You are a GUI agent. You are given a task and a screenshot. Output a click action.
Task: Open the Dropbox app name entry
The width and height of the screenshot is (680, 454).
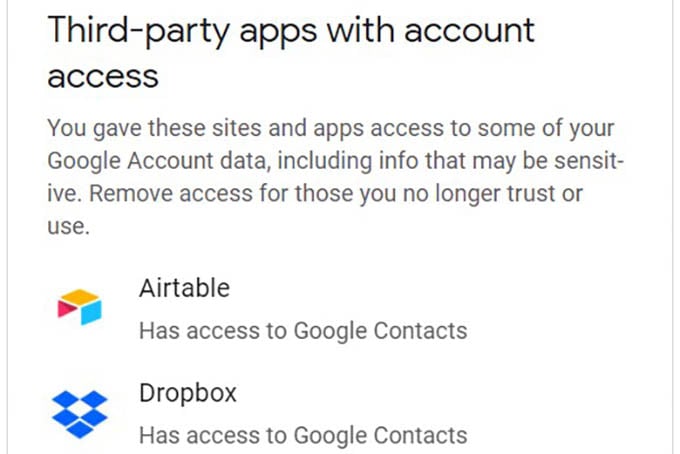(x=188, y=393)
